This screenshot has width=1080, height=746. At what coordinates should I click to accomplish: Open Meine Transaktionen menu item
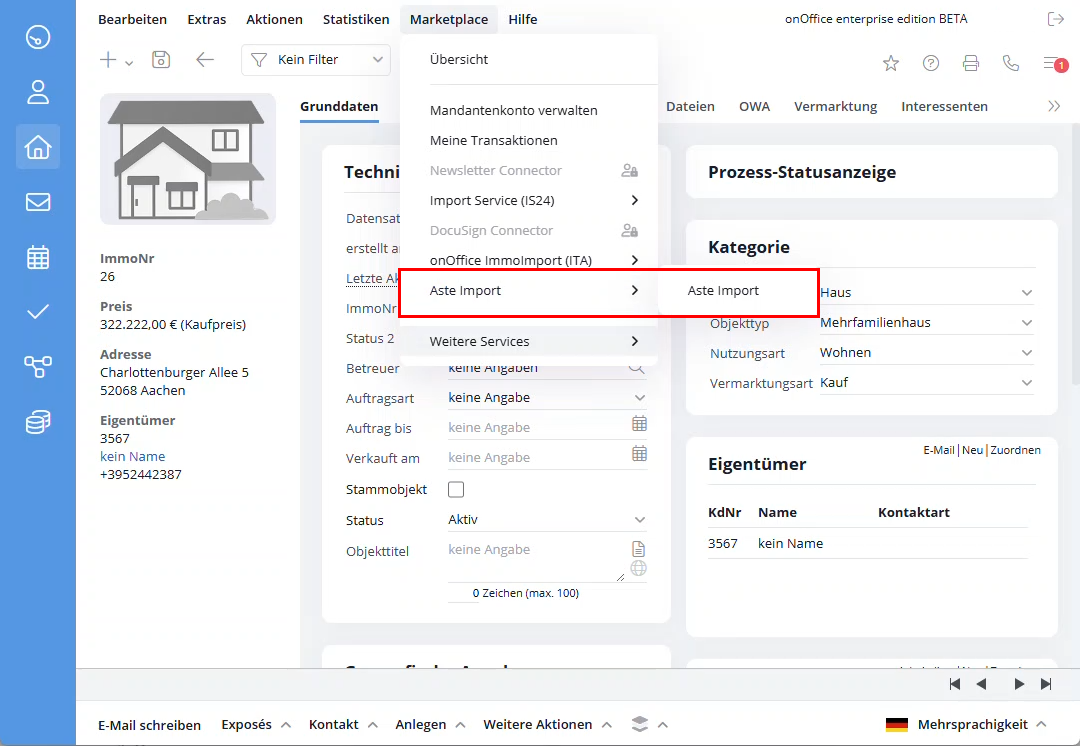coord(493,141)
